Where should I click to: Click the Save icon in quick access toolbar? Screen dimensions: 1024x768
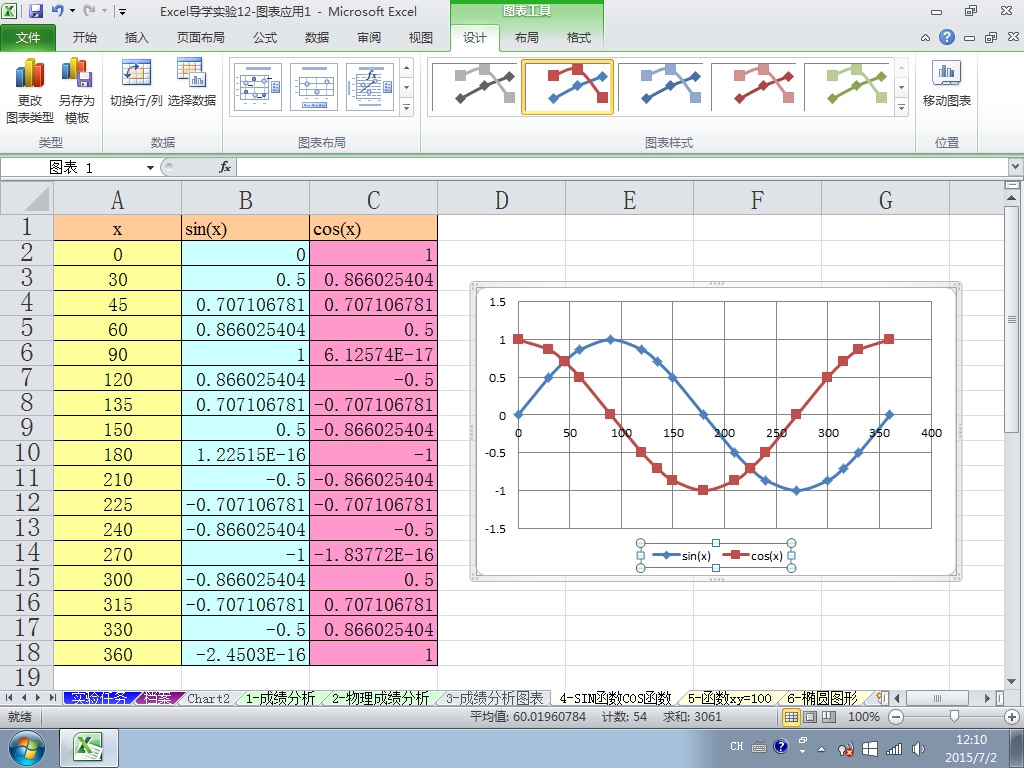(35, 11)
